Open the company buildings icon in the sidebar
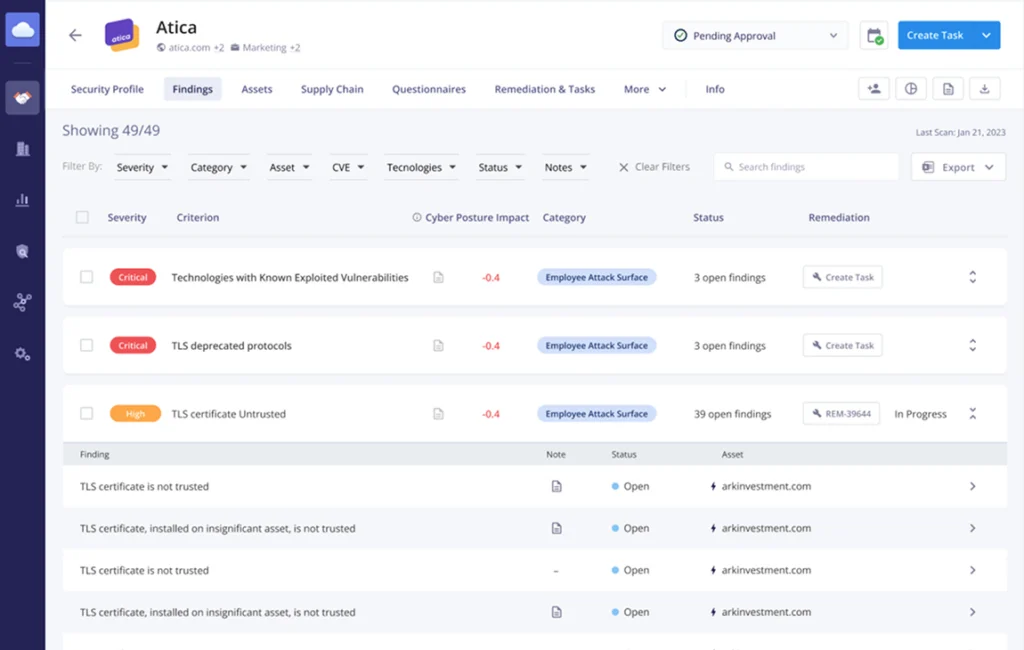This screenshot has width=1024, height=650. (x=22, y=148)
